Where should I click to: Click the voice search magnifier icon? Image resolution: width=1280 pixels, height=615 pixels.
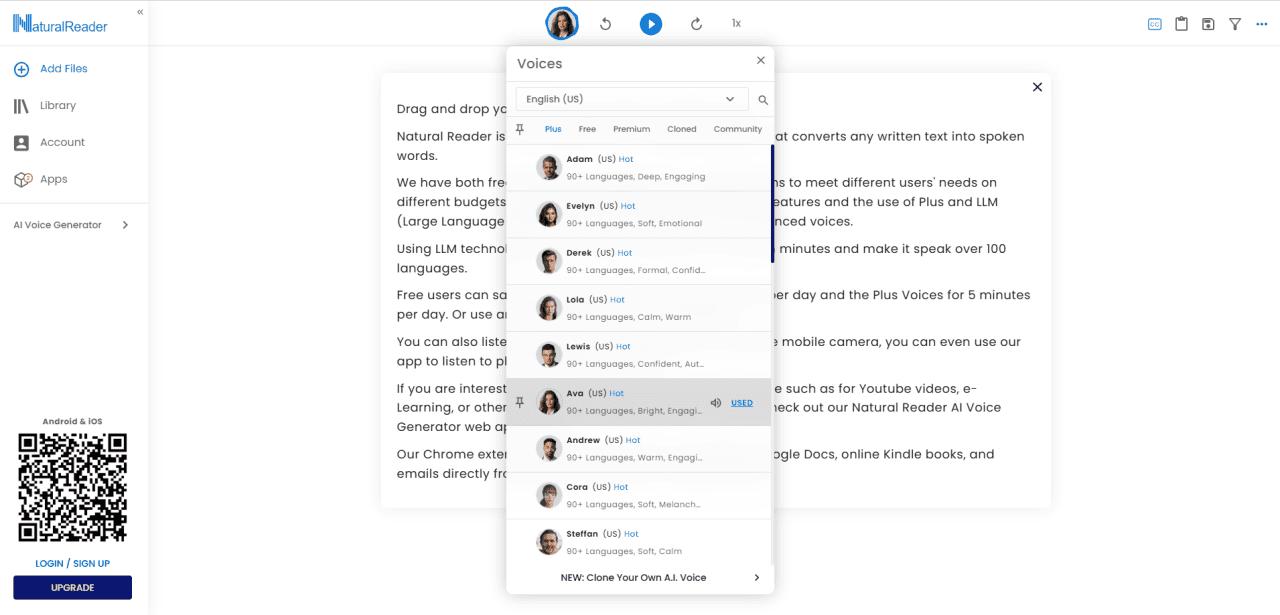[x=763, y=100]
